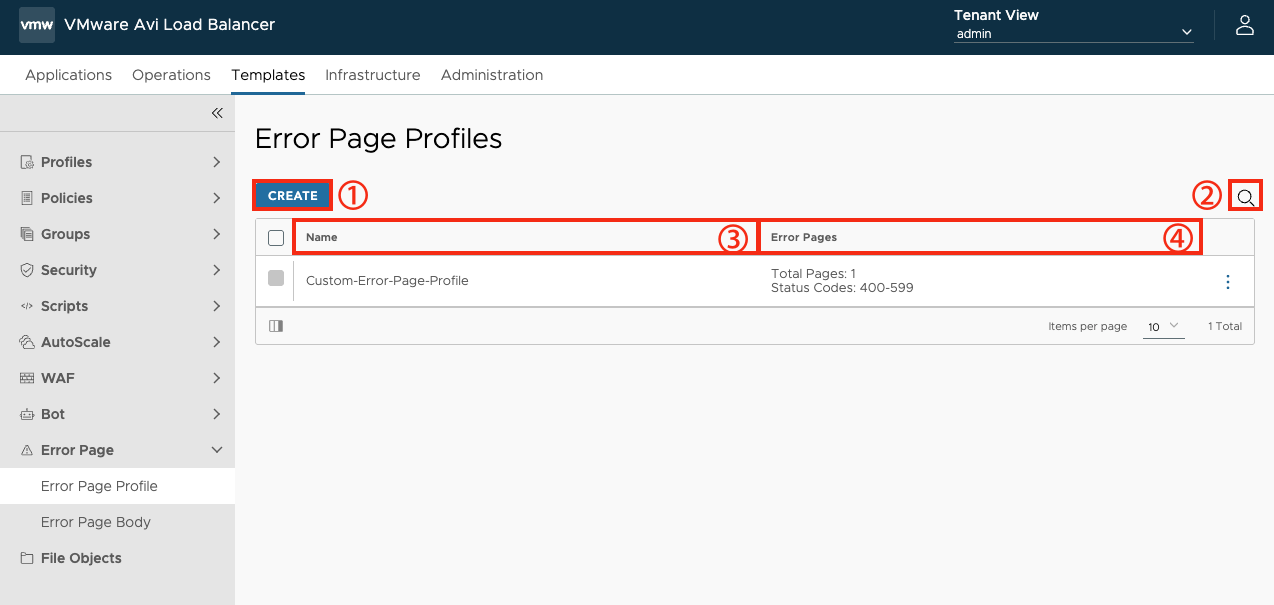Expand the WAF section chevron
Image resolution: width=1274 pixels, height=605 pixels.
(x=217, y=378)
